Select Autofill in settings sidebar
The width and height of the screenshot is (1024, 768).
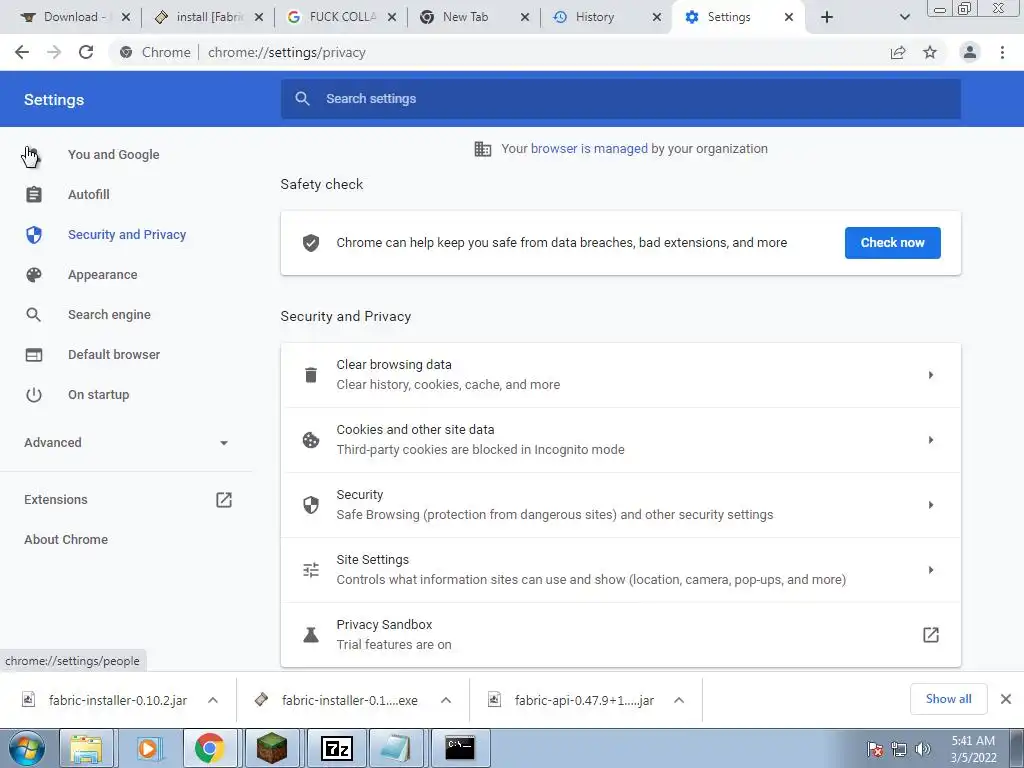[89, 195]
